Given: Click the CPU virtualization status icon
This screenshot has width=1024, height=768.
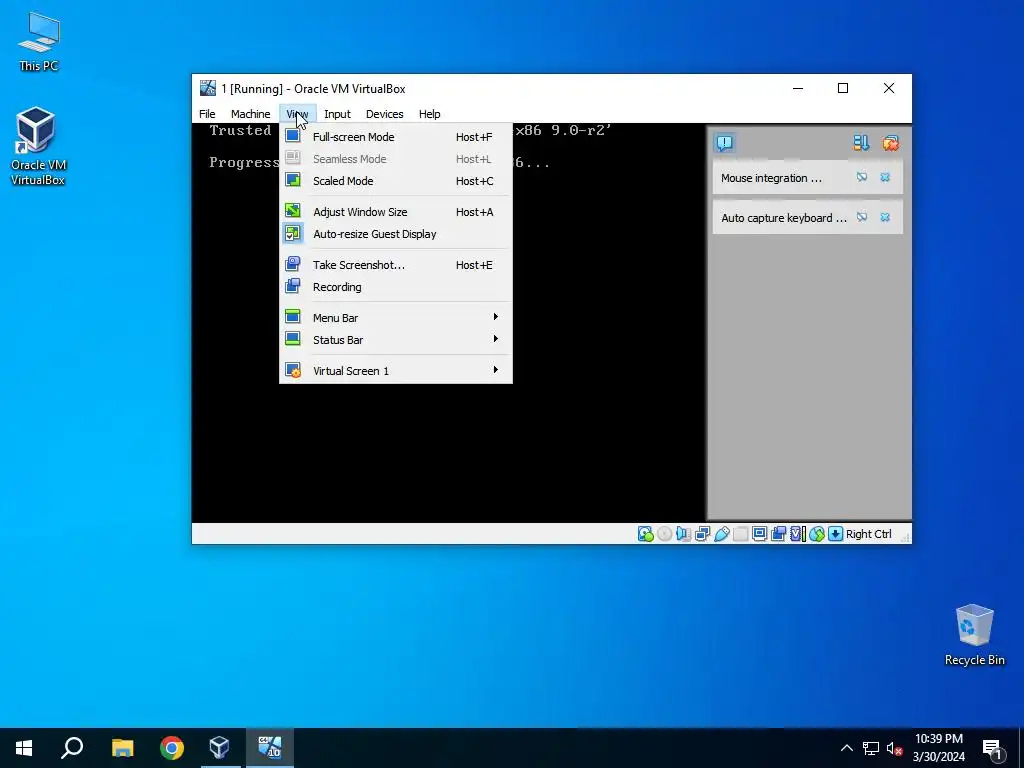Looking at the screenshot, I should click(798, 534).
